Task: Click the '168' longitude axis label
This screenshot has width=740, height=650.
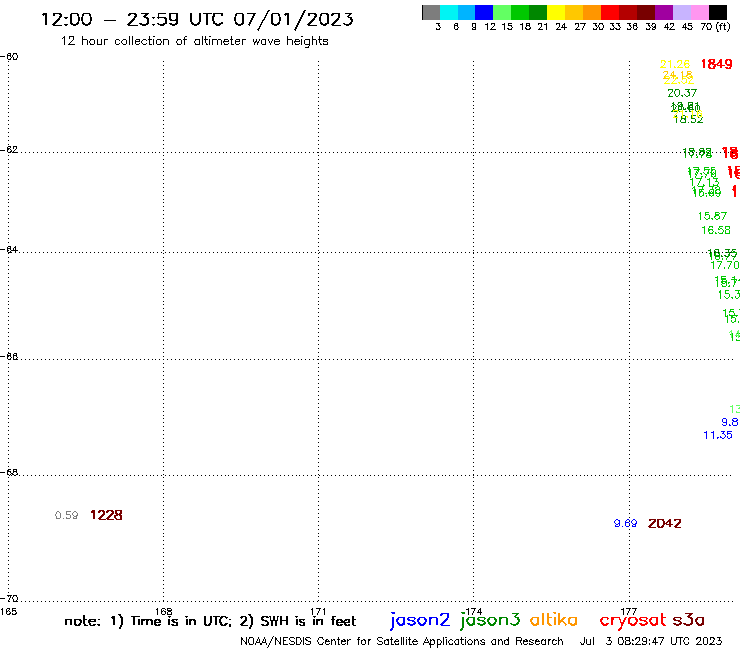Action: click(x=164, y=612)
